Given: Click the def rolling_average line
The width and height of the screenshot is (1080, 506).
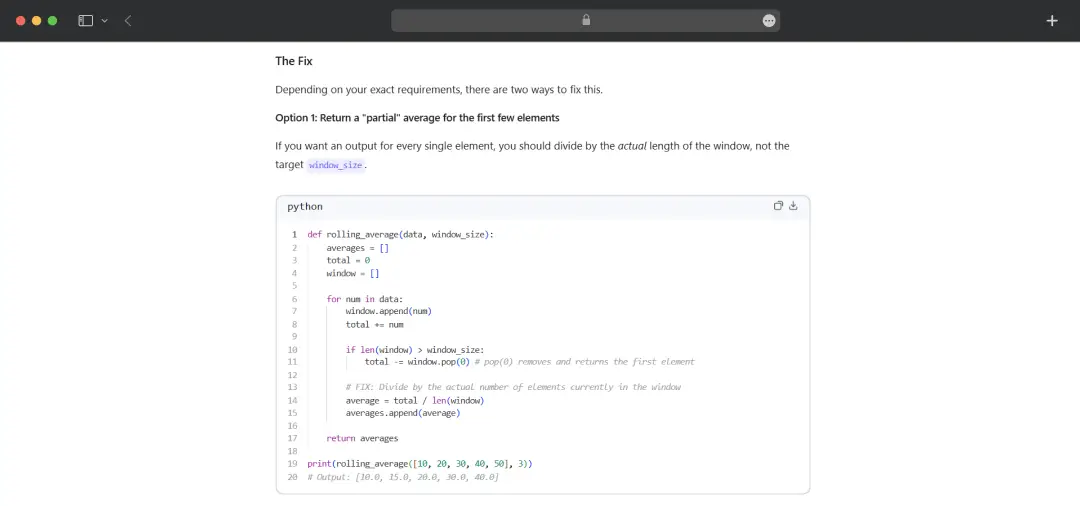Looking at the screenshot, I should pos(401,235).
